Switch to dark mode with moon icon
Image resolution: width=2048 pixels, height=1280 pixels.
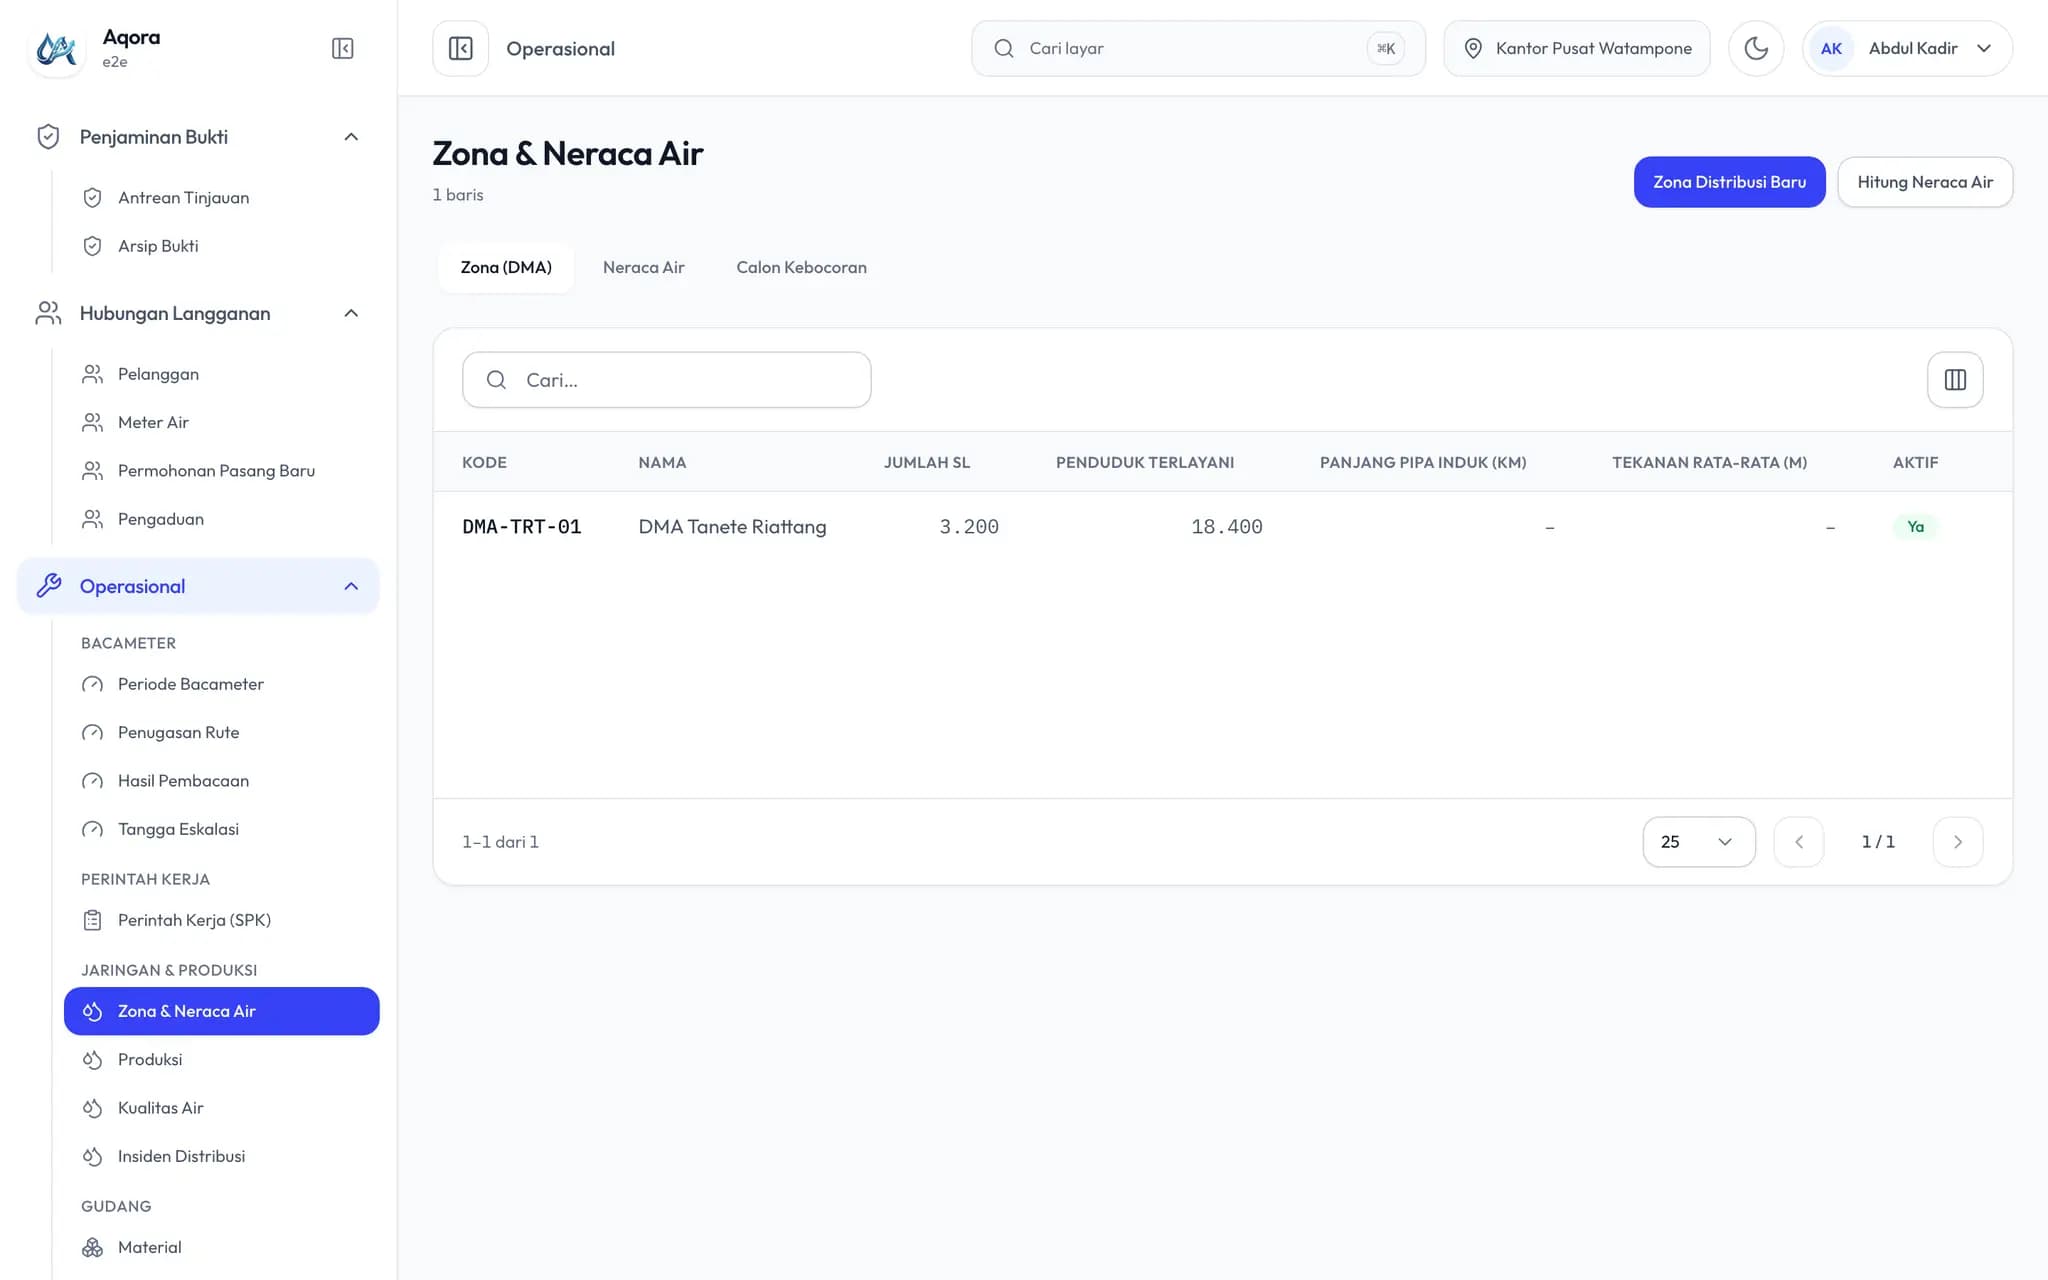[1756, 48]
